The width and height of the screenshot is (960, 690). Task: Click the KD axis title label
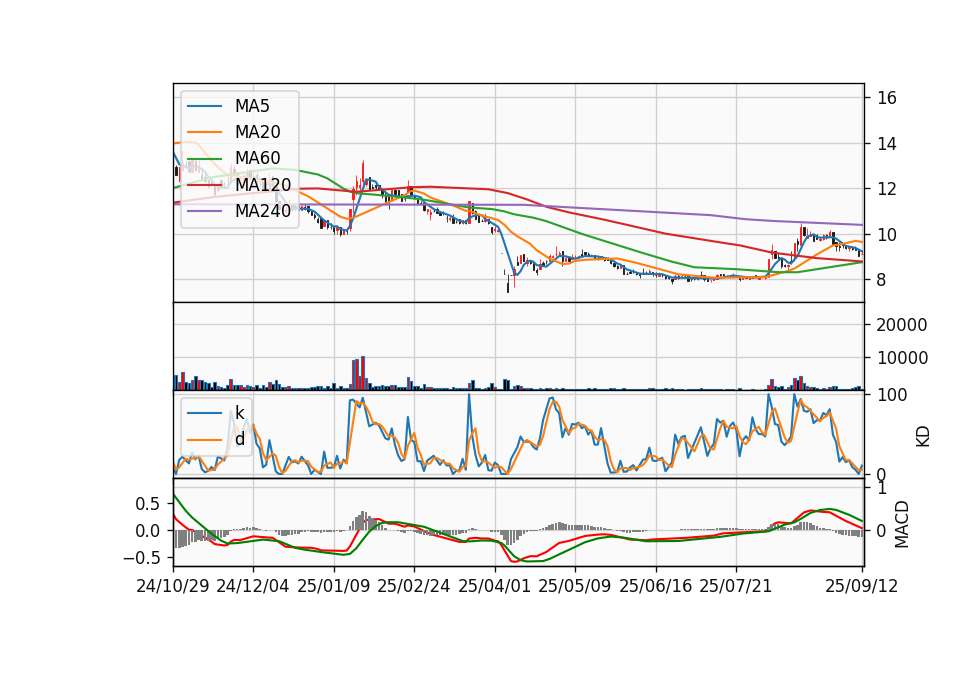pyautogui.click(x=923, y=437)
